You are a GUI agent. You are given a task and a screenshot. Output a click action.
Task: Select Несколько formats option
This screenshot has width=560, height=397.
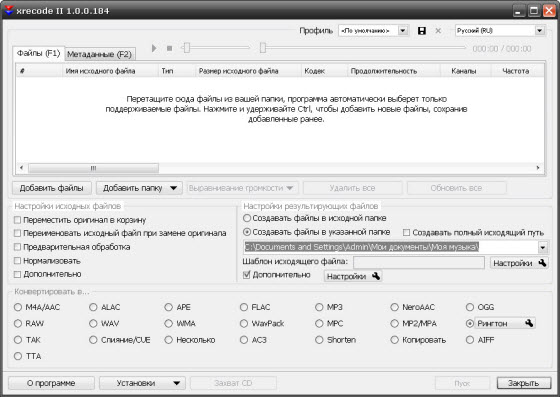click(169, 340)
